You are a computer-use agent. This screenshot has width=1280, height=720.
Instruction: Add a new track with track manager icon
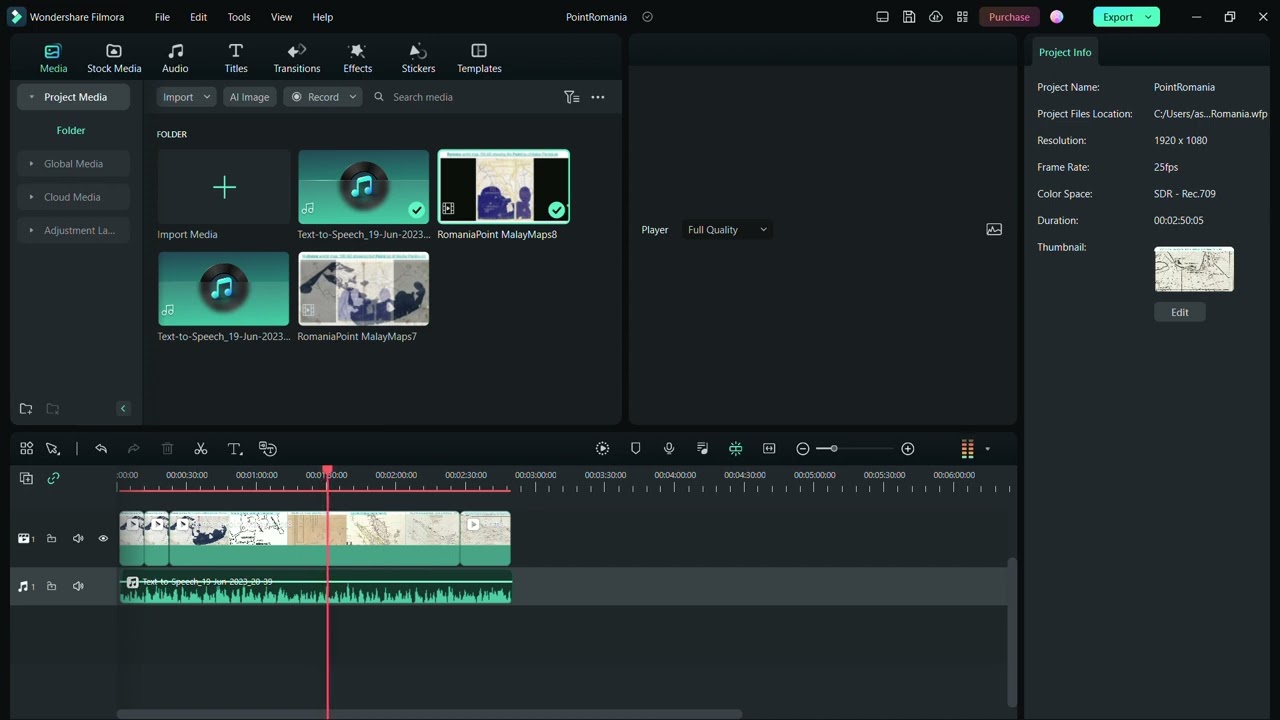click(x=26, y=478)
